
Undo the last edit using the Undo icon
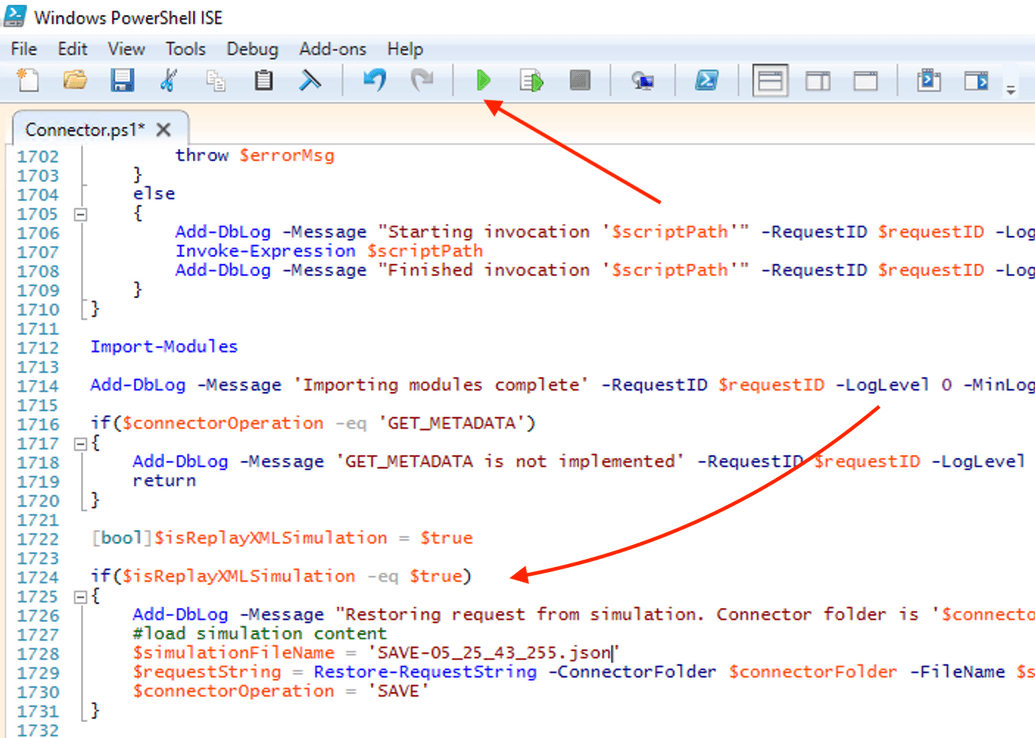(x=373, y=80)
